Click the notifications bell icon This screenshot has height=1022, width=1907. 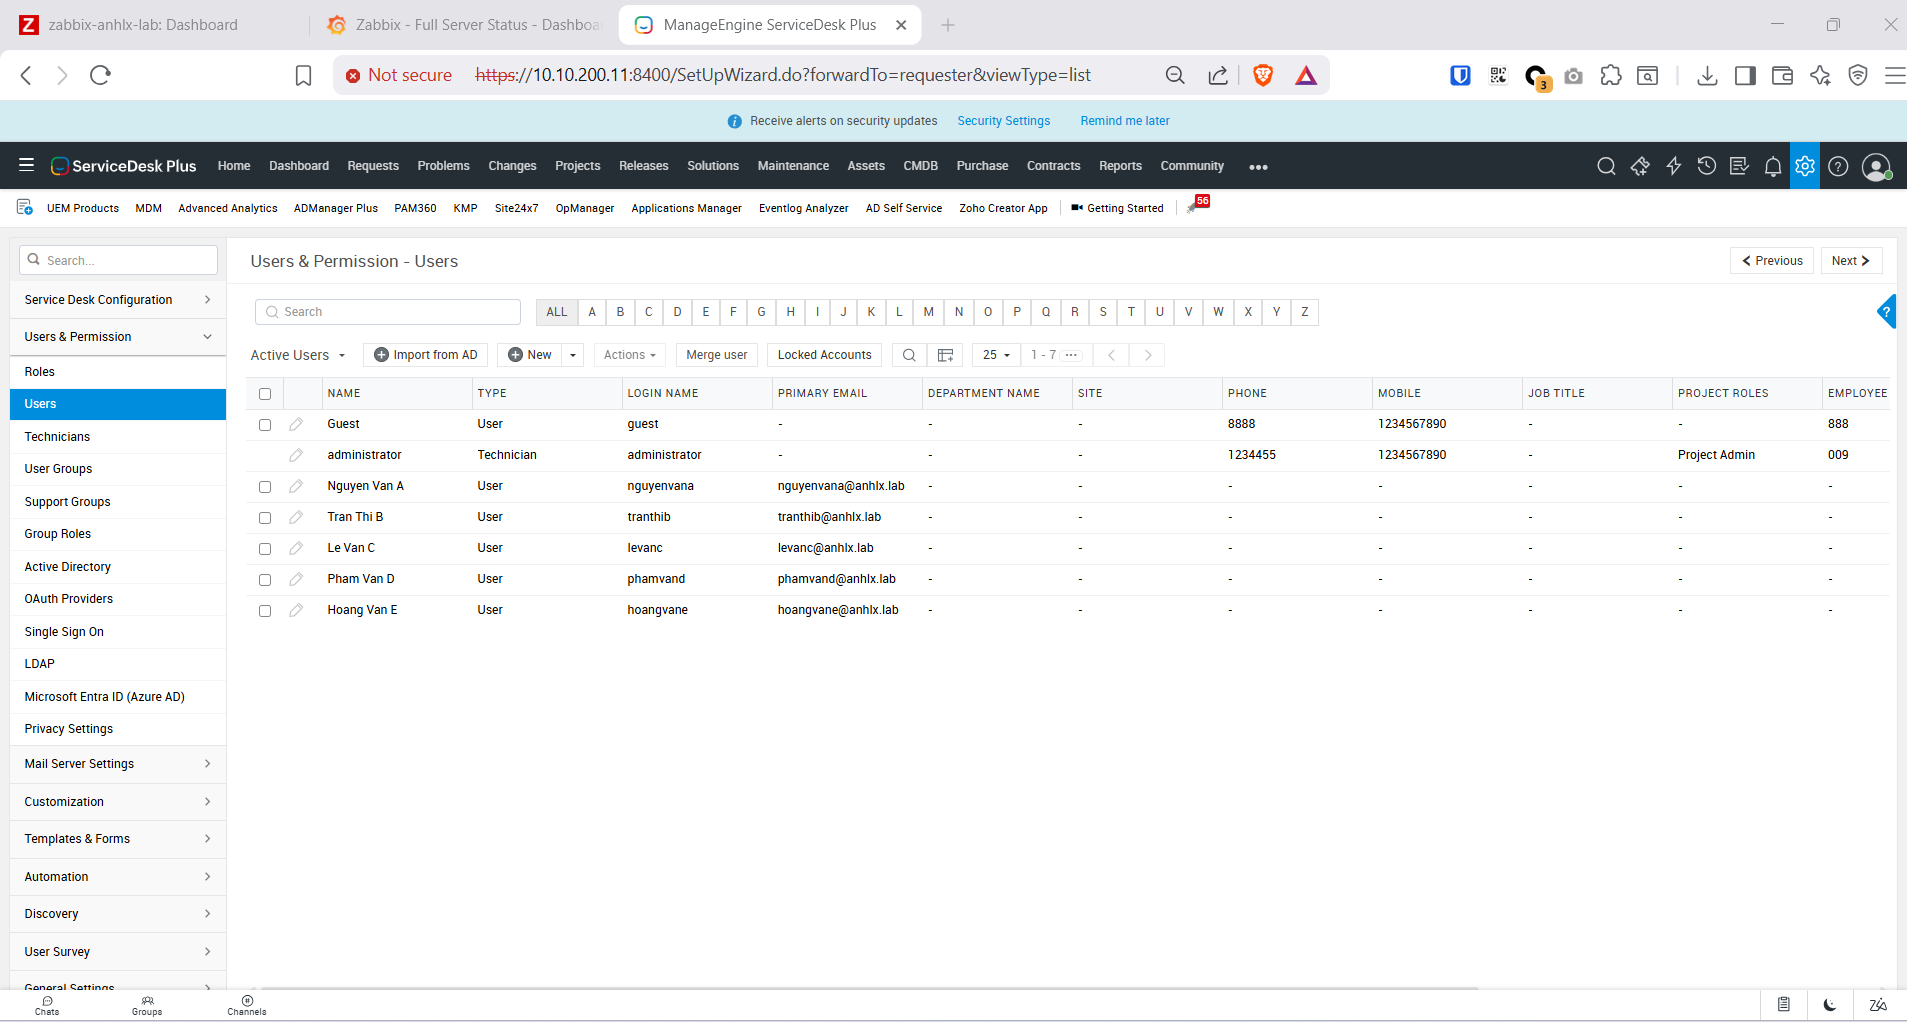1772,166
